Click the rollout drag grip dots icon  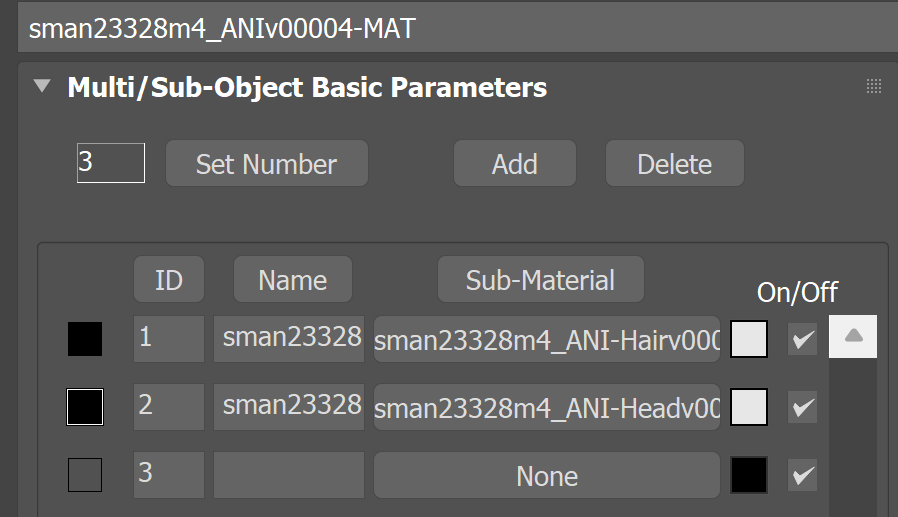coord(873,86)
